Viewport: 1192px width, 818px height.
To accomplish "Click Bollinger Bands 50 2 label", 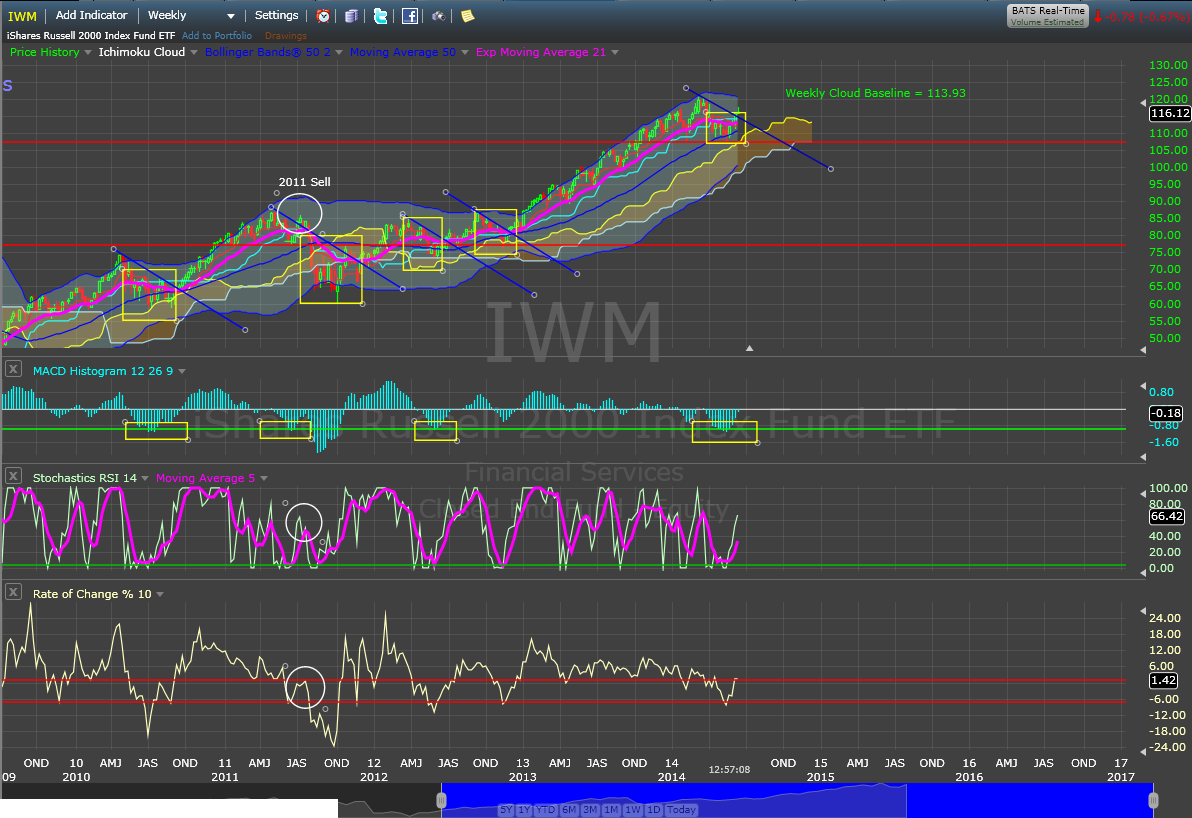I will [268, 52].
